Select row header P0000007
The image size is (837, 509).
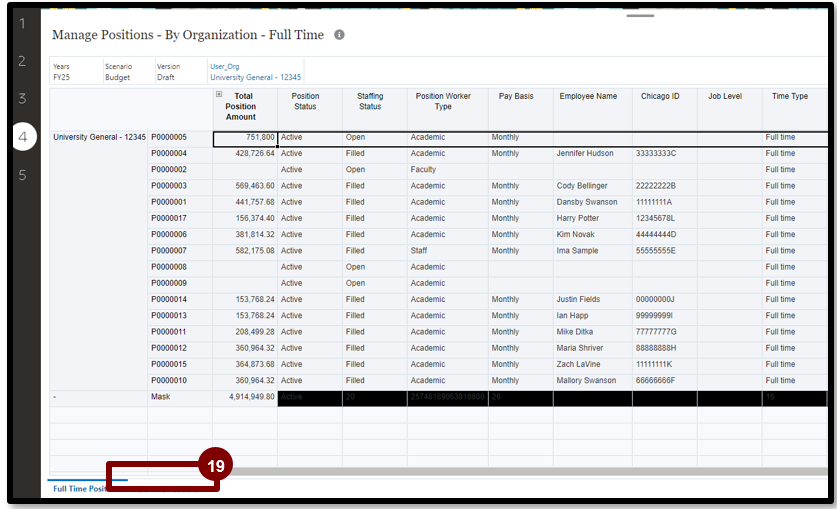coord(180,251)
